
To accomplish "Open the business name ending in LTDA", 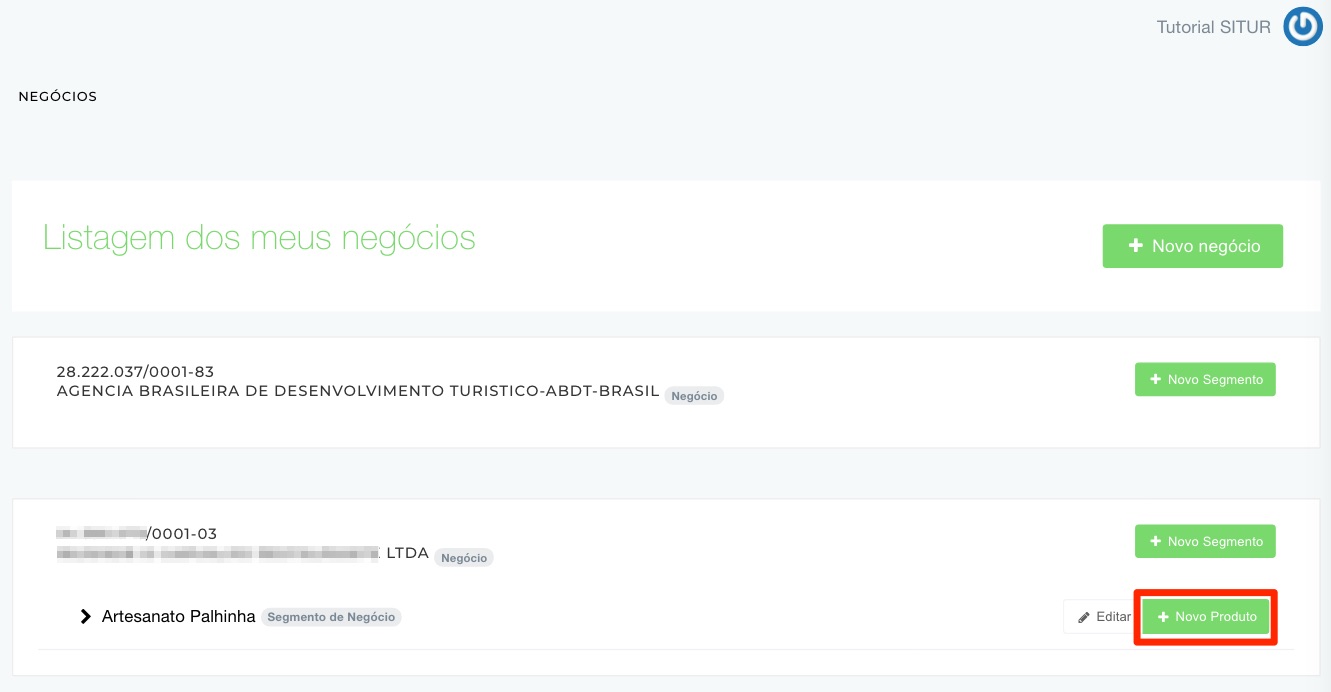I will pos(242,553).
